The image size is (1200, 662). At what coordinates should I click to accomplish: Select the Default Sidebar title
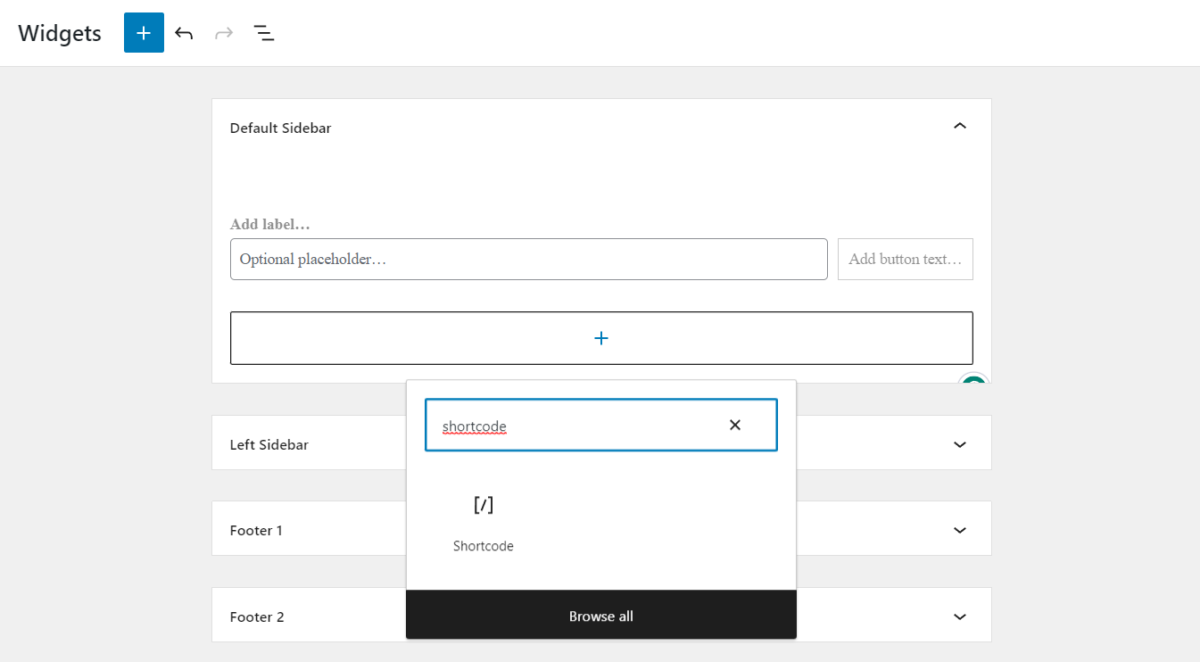point(280,128)
